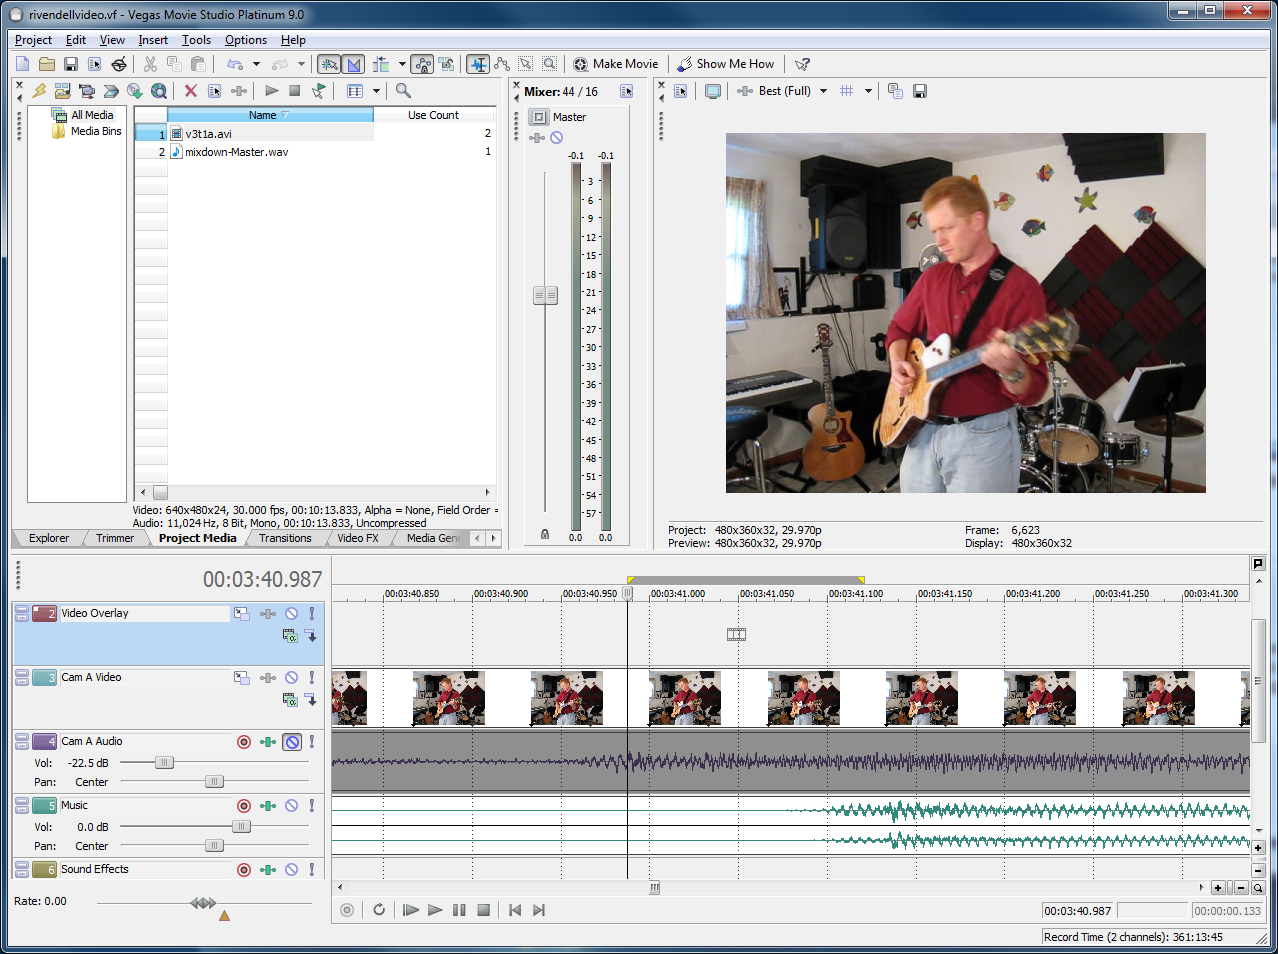
Task: Open Mixer properties icon
Action: click(626, 91)
